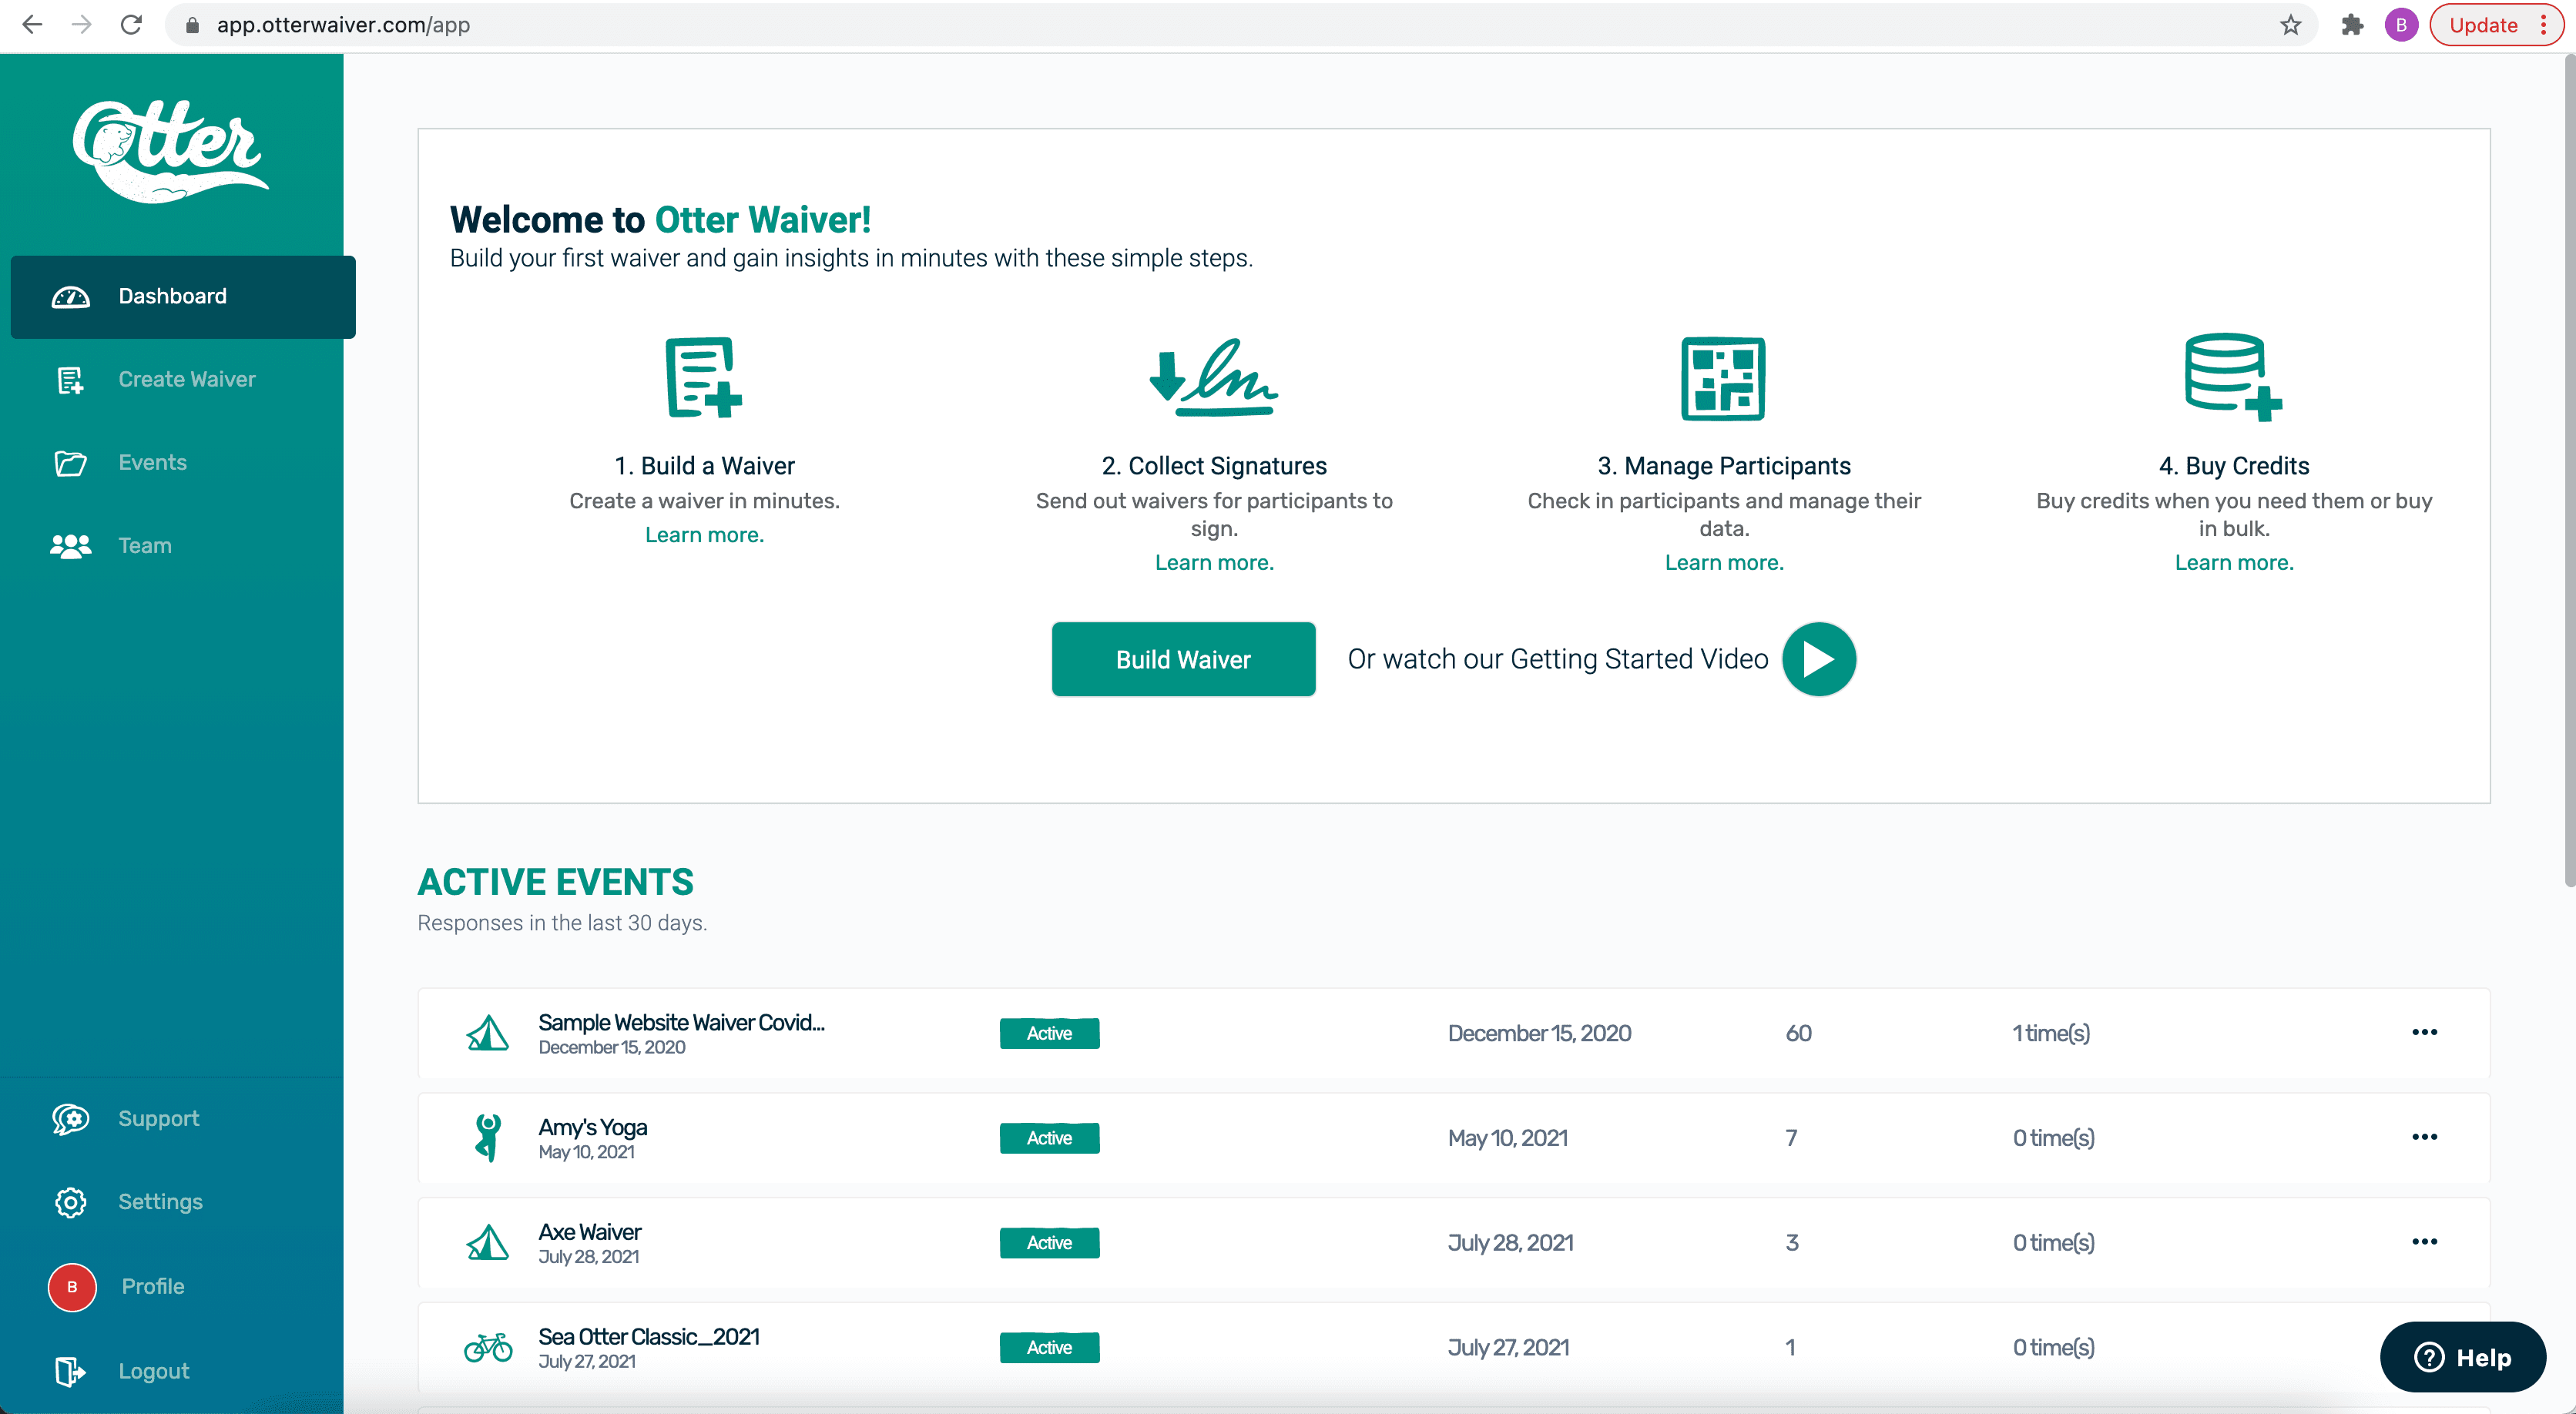Screen dimensions: 2576x1414
Task: Click the Logout door icon
Action: pos(70,1371)
